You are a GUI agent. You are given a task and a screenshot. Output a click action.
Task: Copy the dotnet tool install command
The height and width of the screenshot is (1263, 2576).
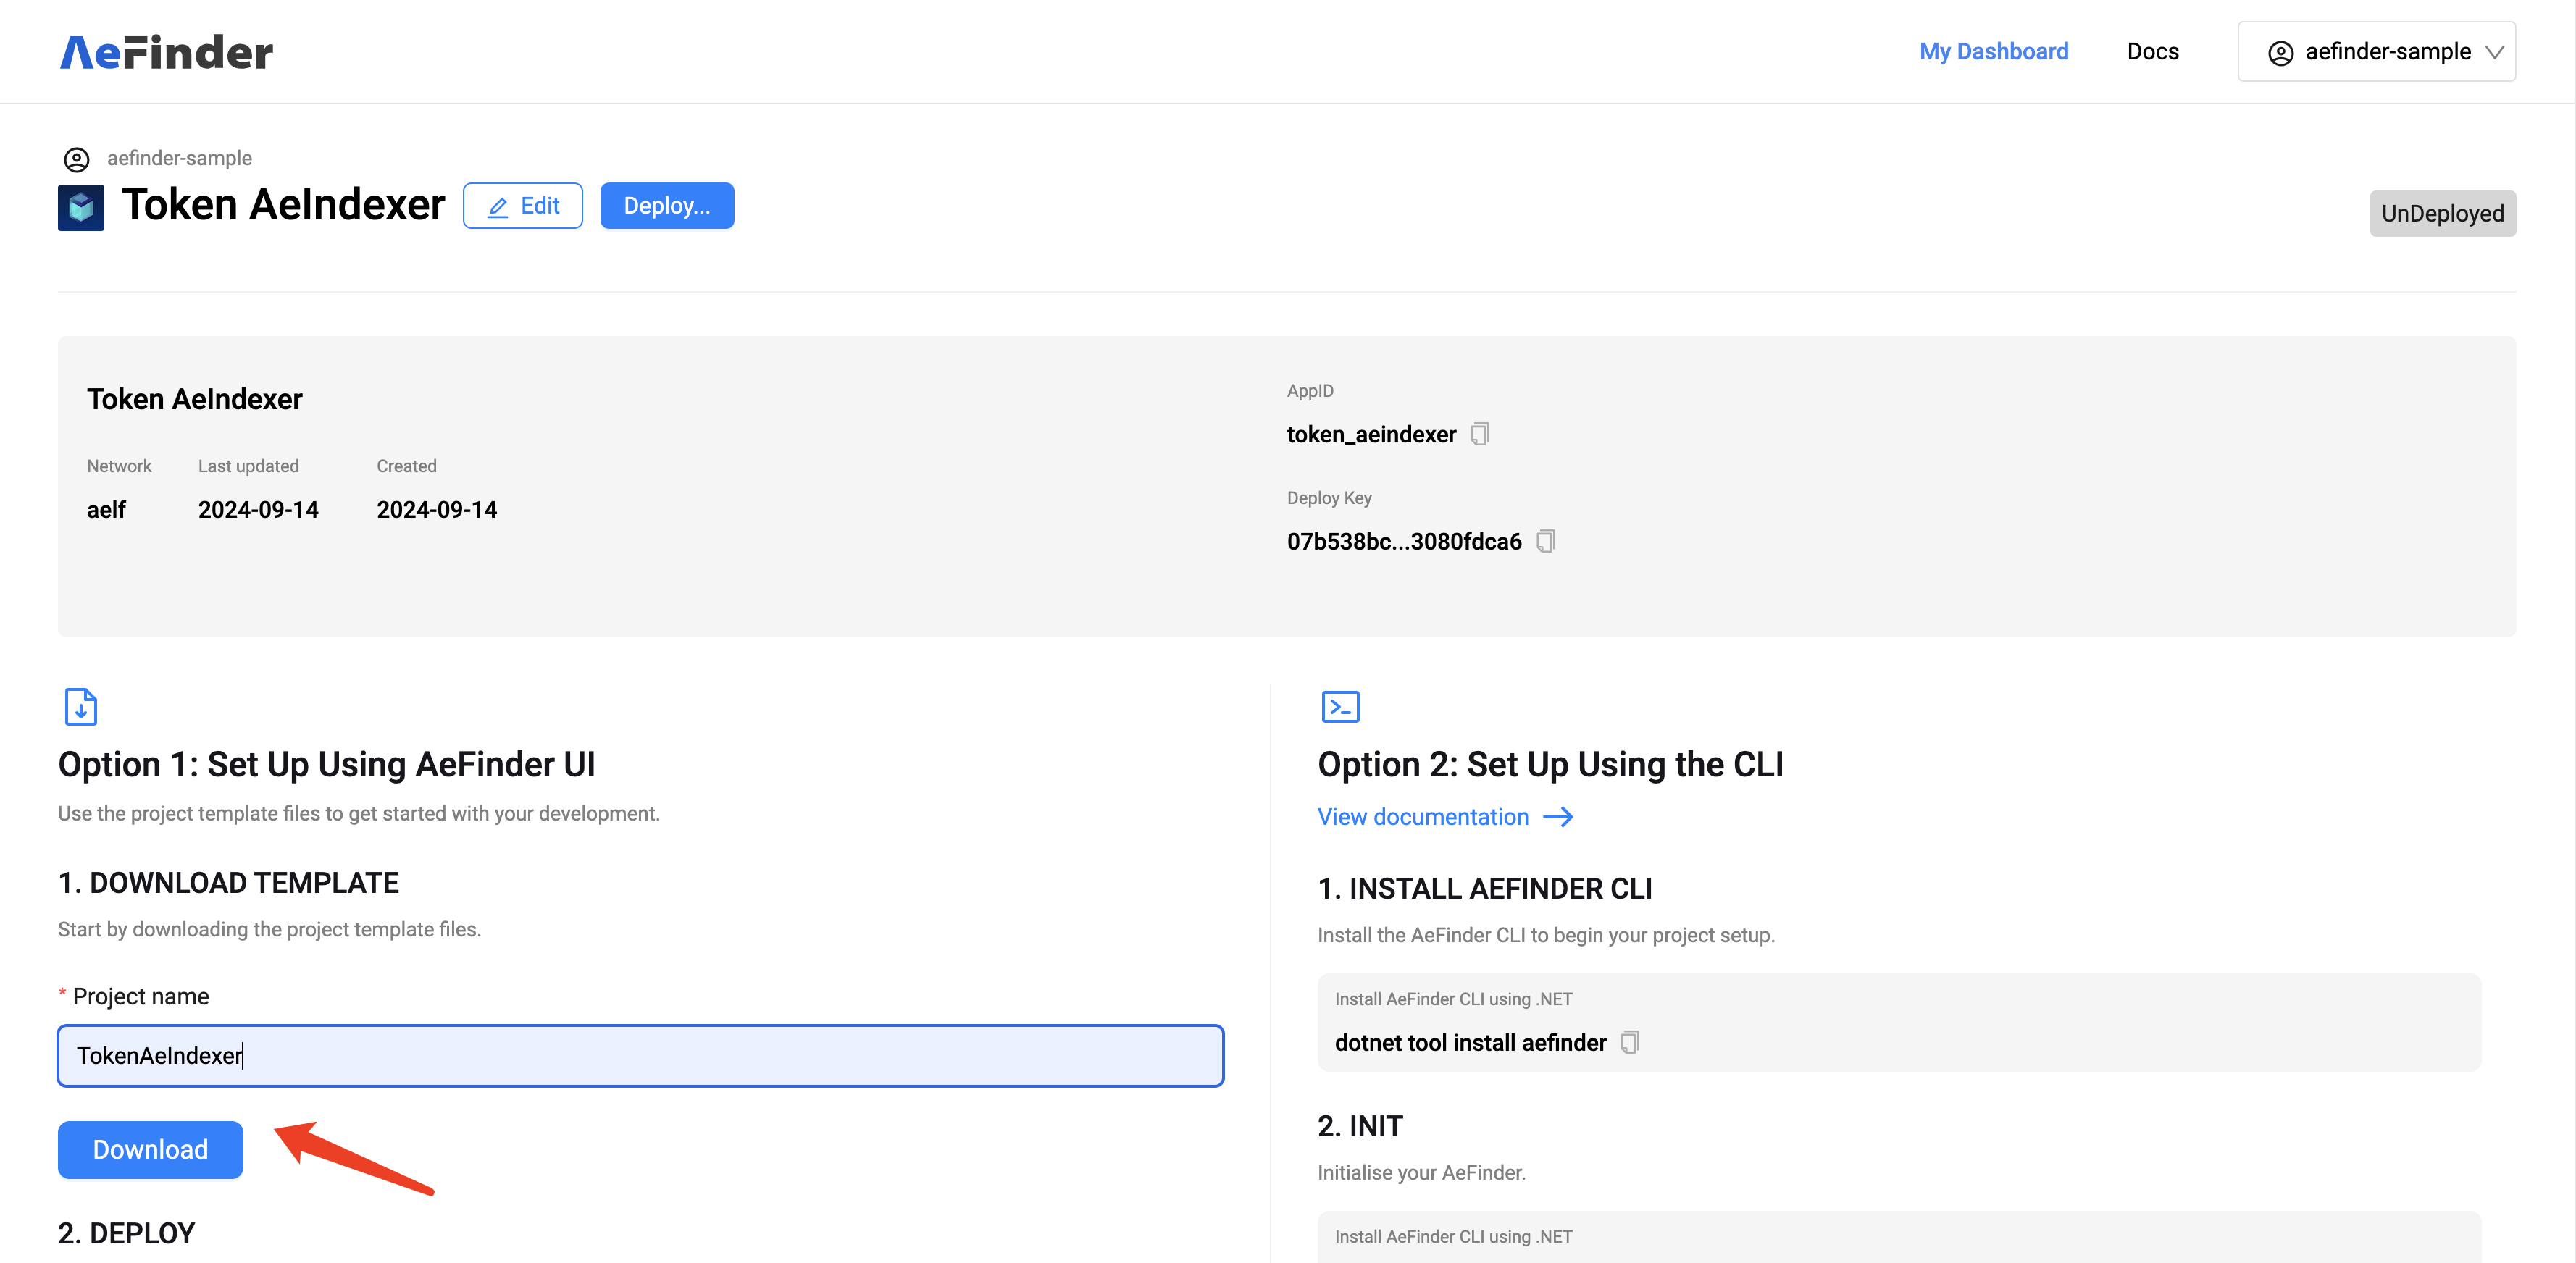(1629, 1042)
